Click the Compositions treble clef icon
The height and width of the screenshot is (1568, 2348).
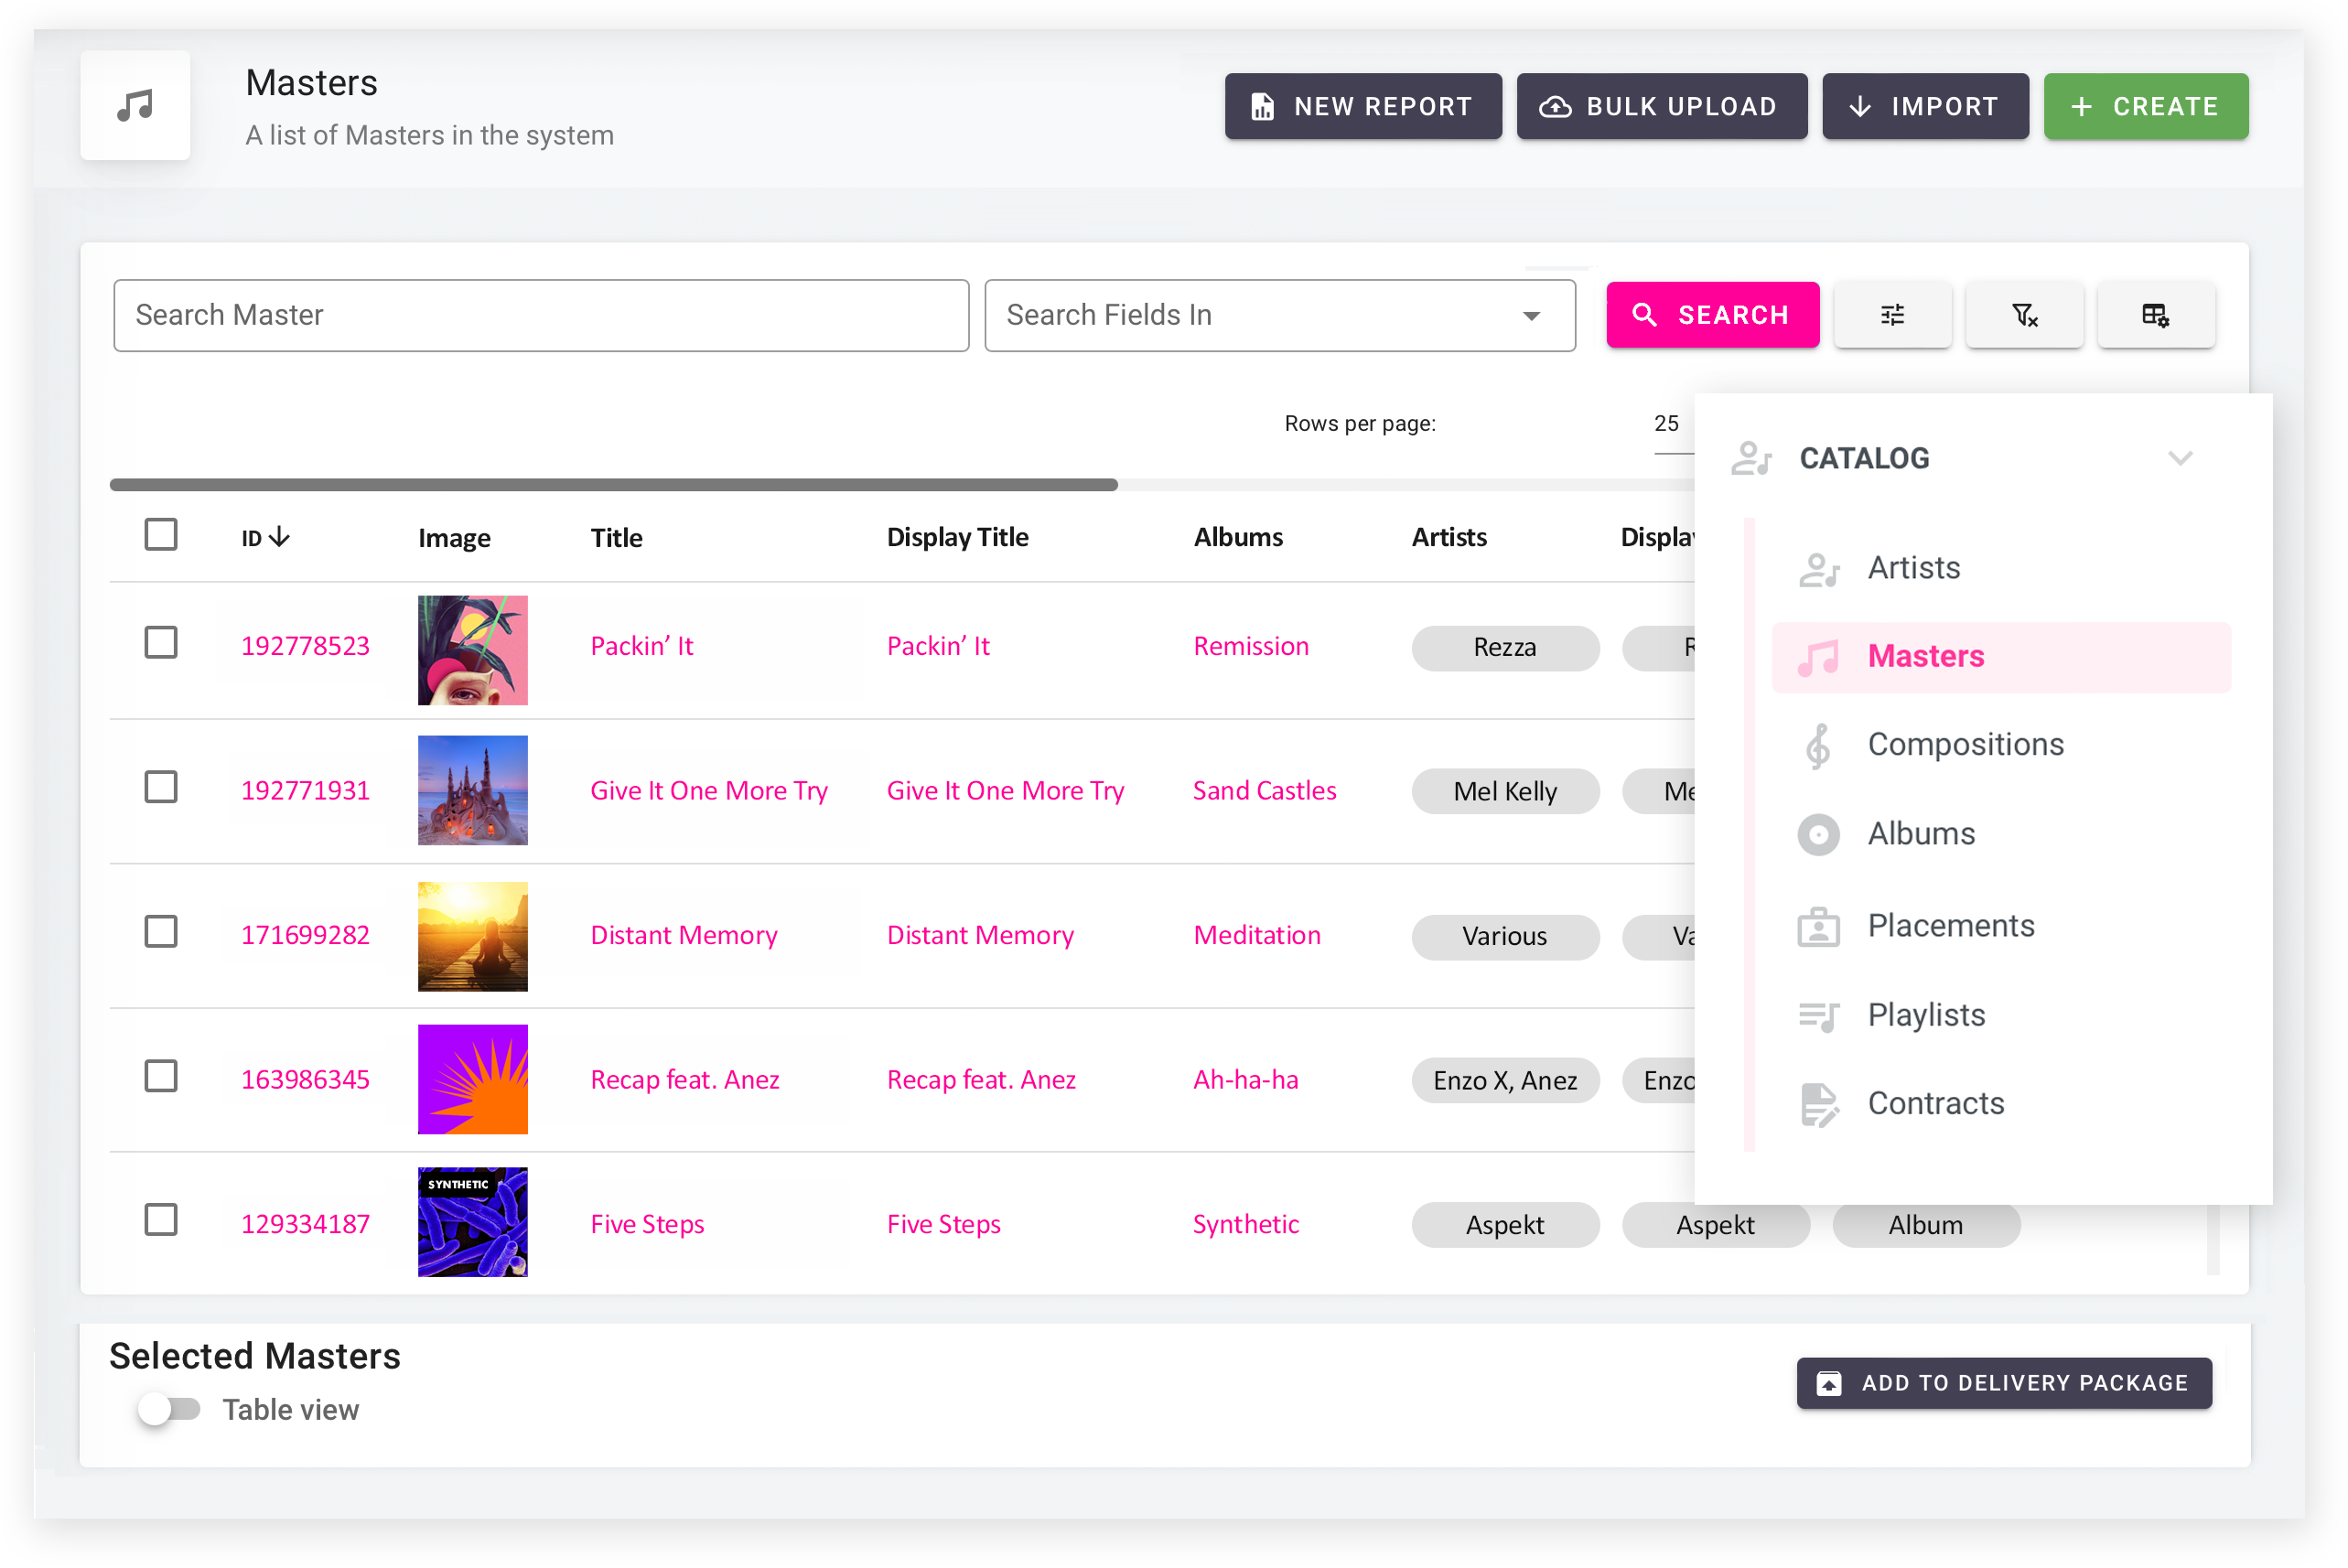[1818, 745]
